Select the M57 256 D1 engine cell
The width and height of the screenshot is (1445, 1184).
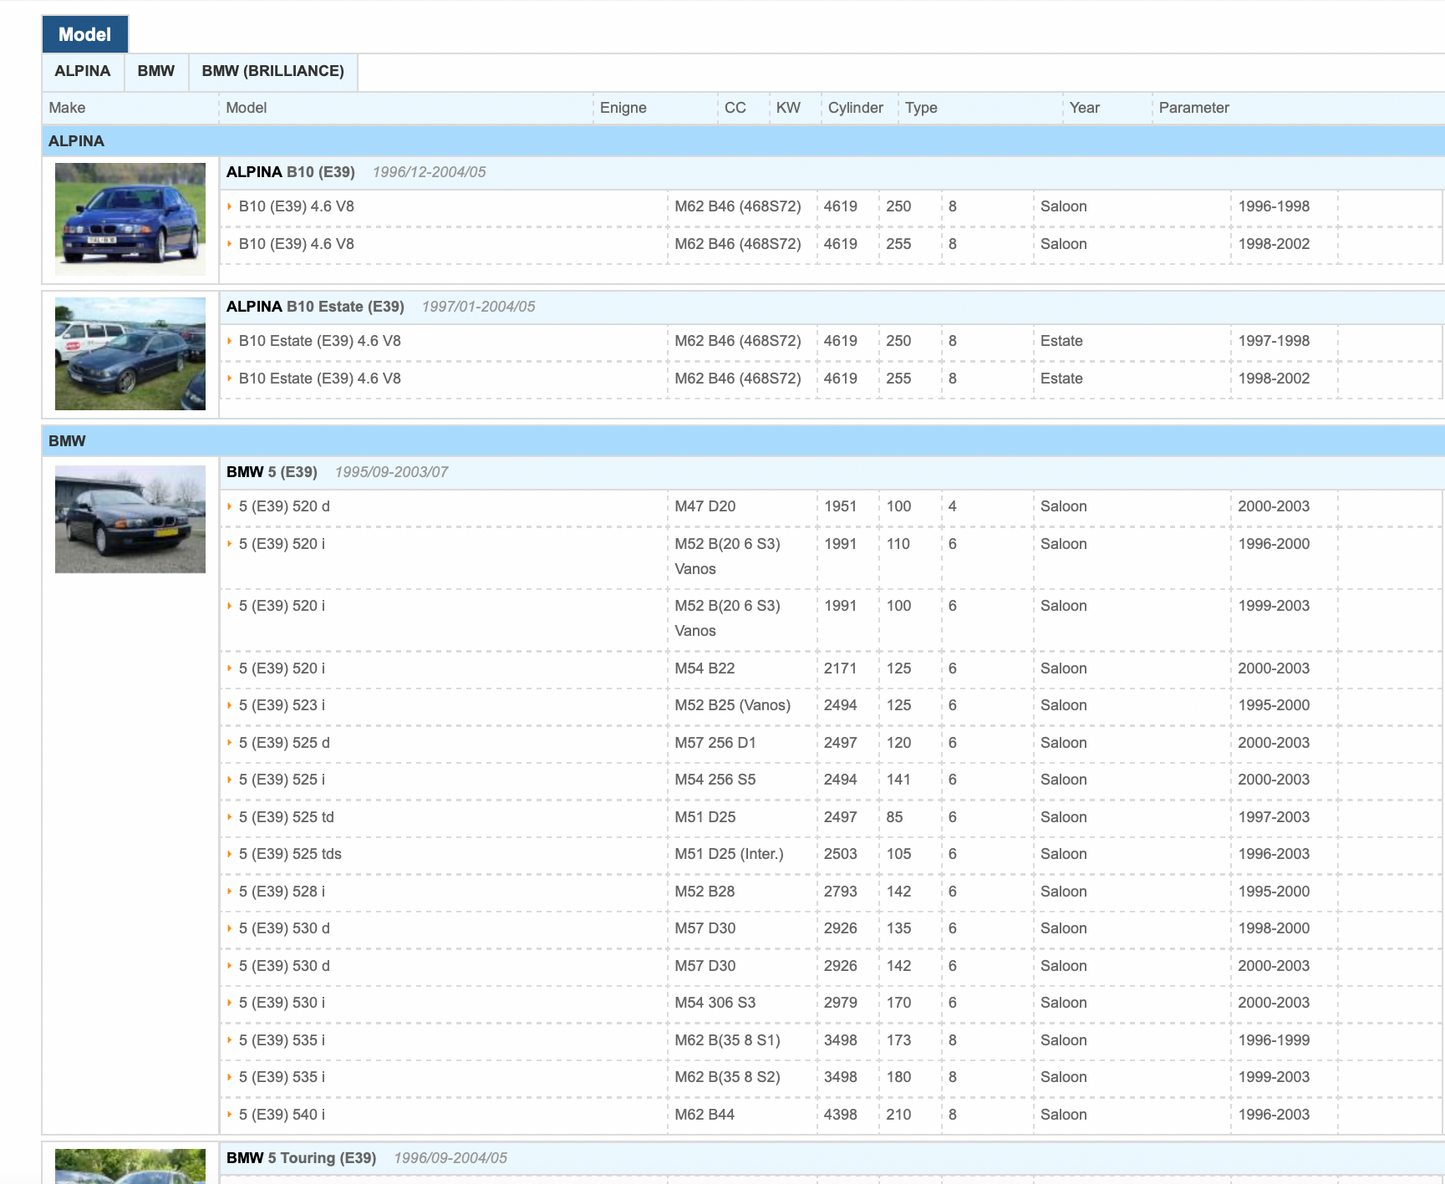[x=715, y=743]
